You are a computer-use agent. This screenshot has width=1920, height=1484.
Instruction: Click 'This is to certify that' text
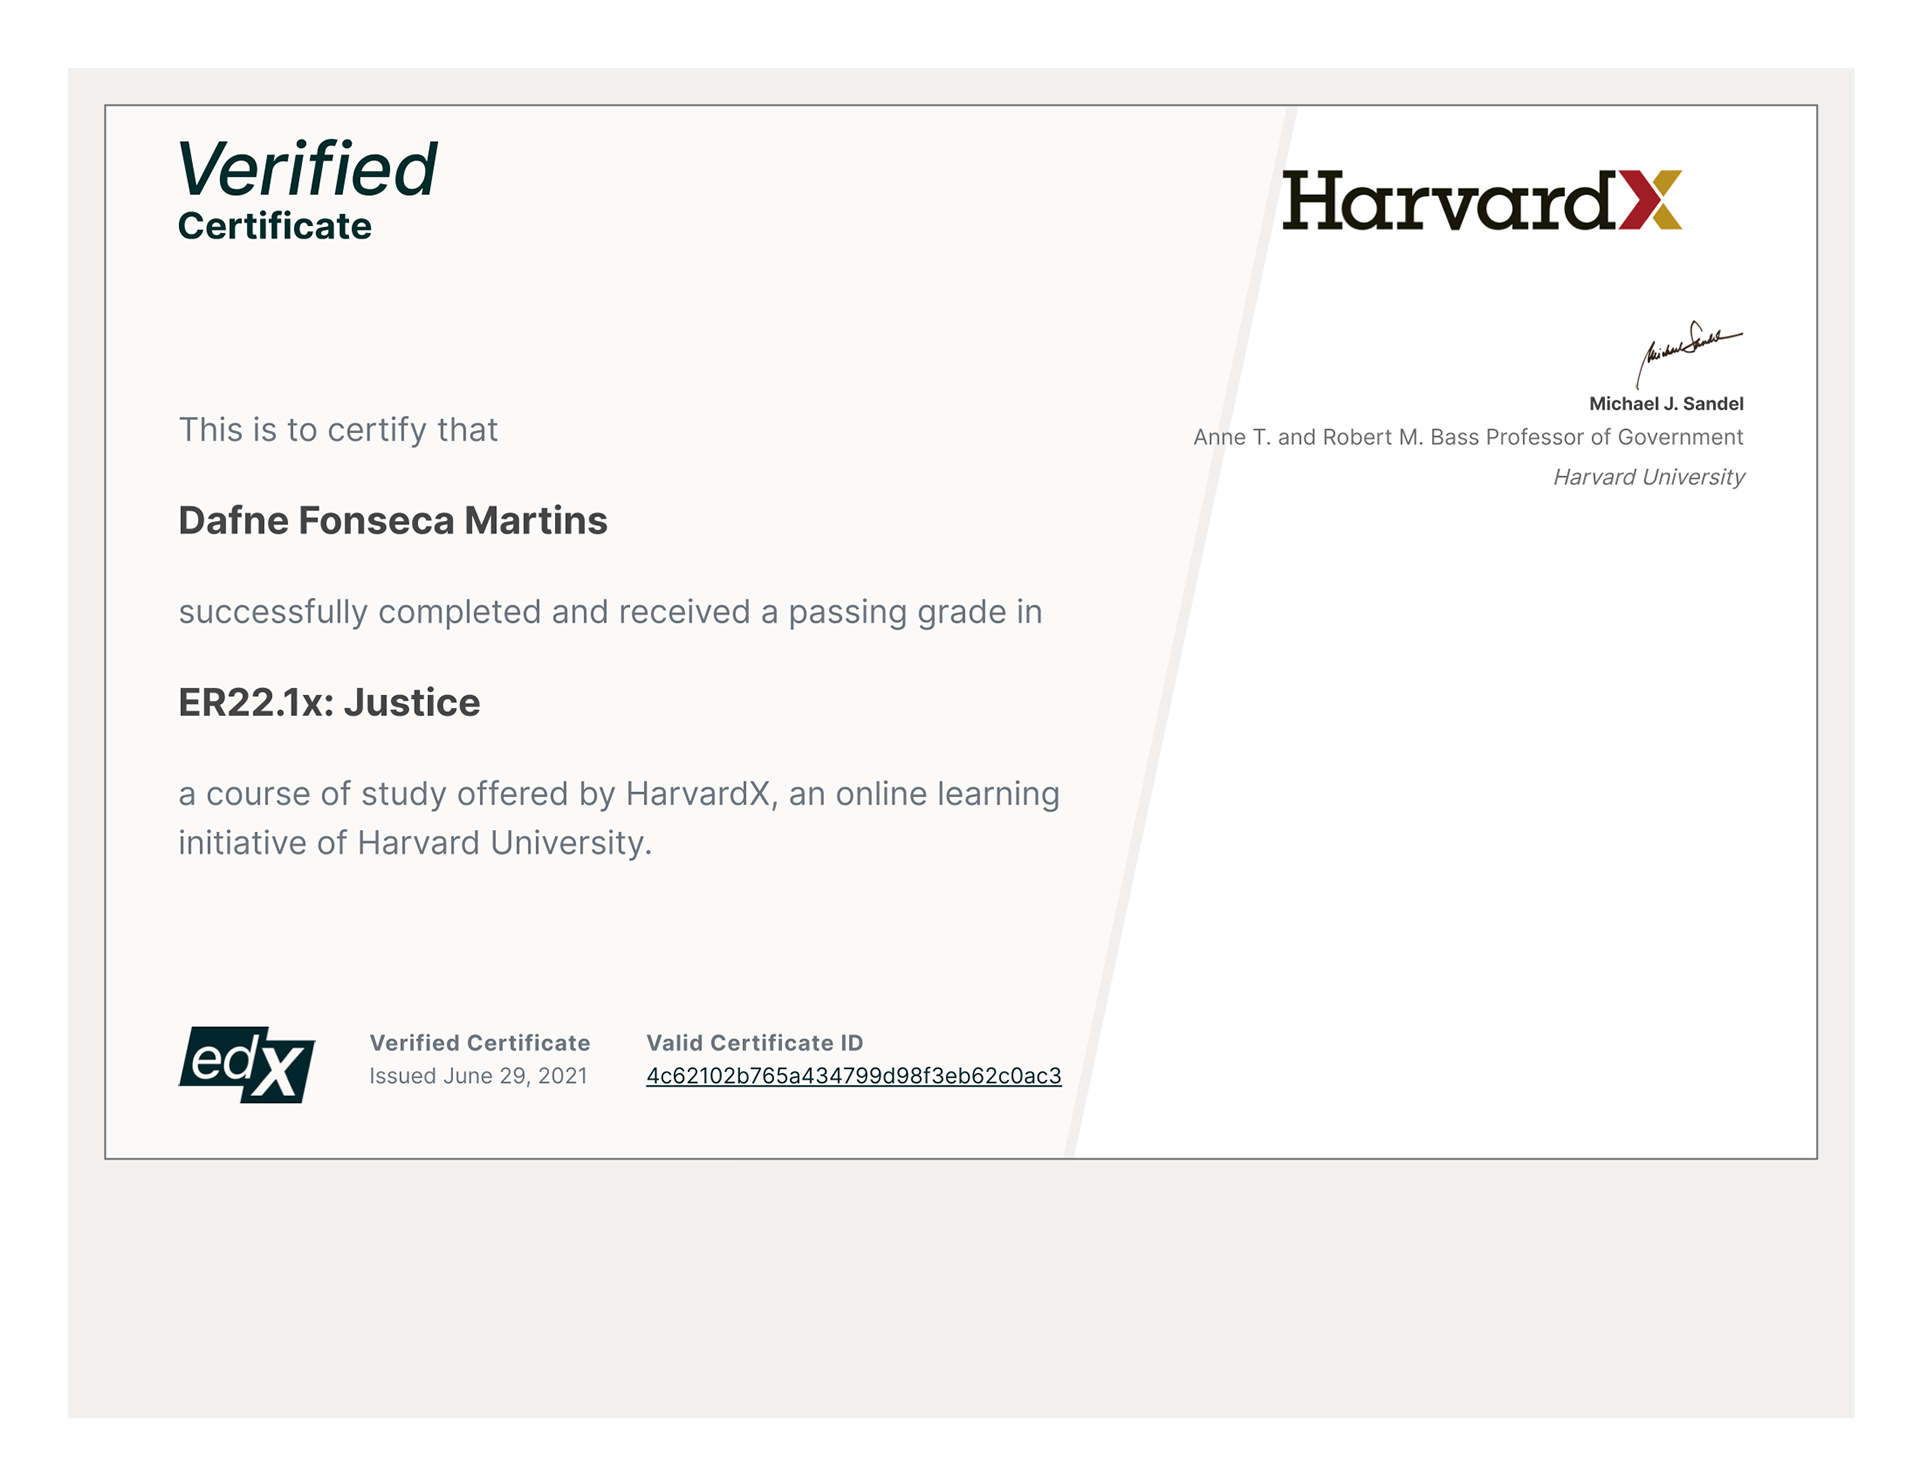[338, 430]
